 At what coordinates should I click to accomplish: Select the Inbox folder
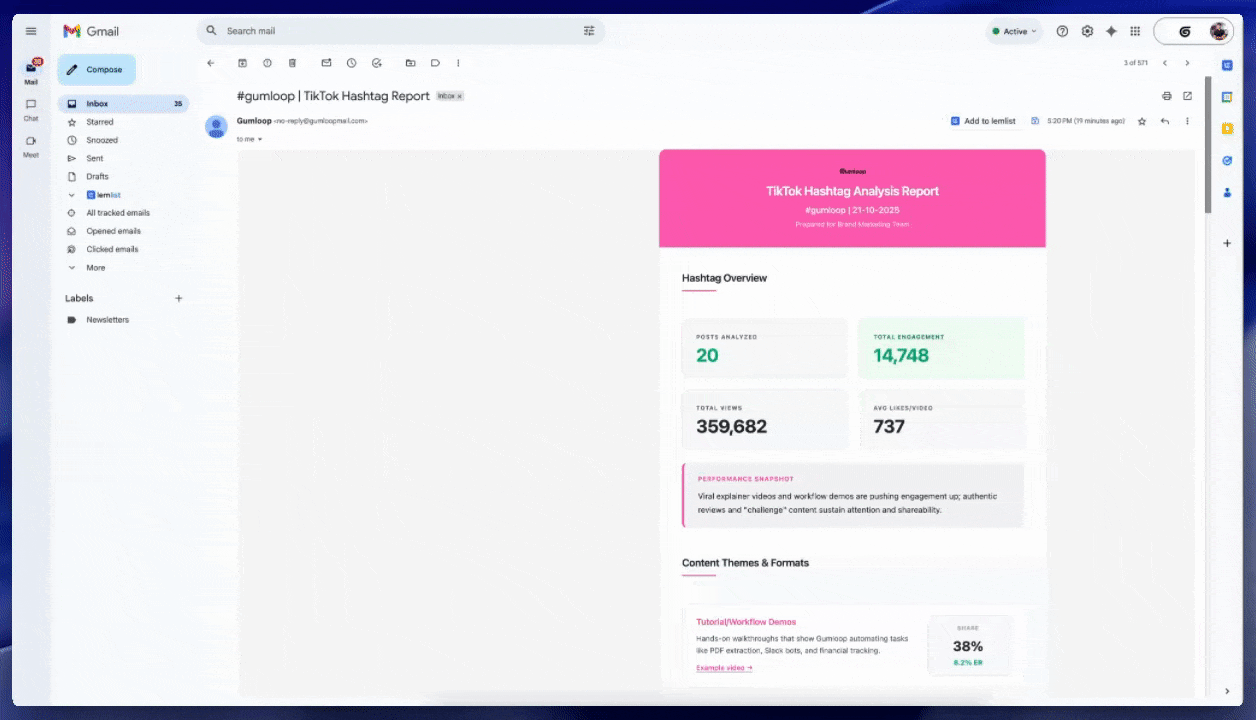(x=123, y=104)
